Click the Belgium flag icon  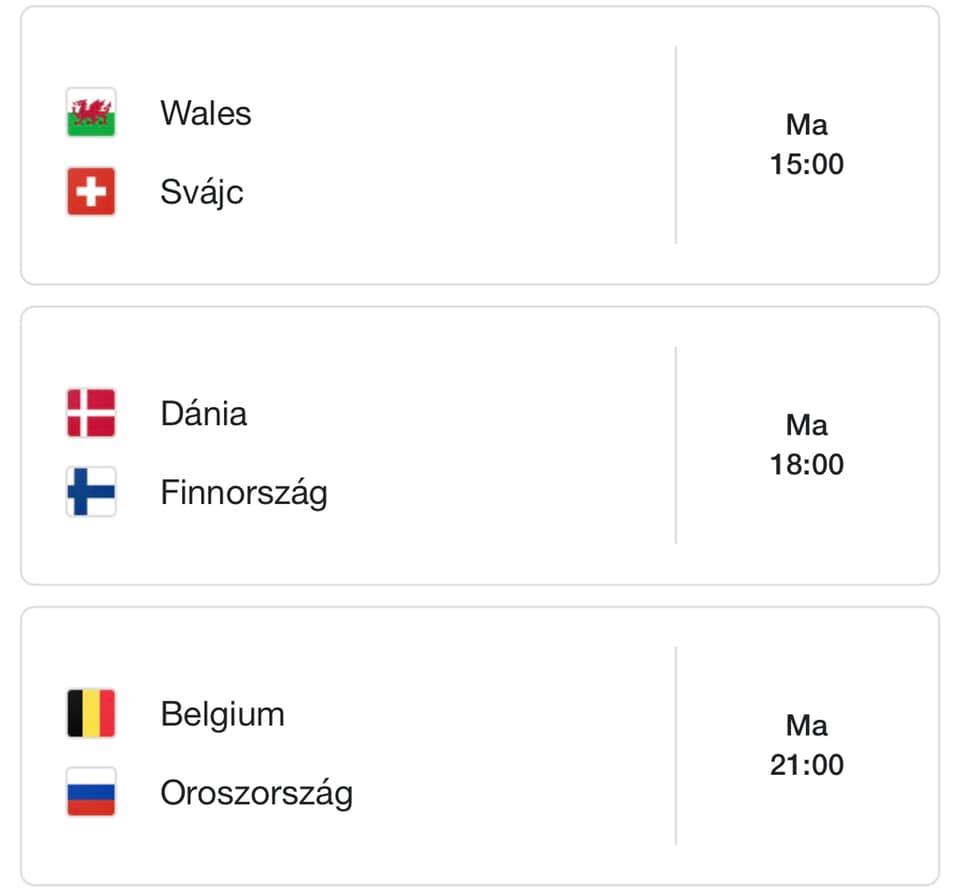(x=91, y=713)
